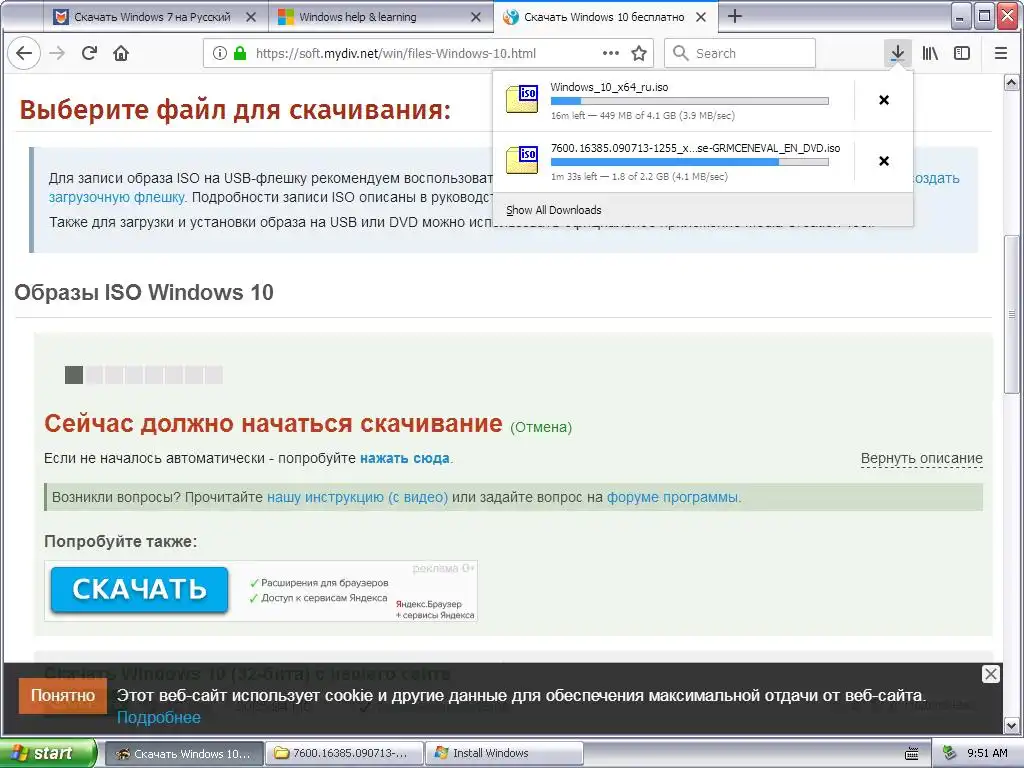Image resolution: width=1024 pixels, height=768 pixels.
Task: Open page actions three-dot menu
Action: [611, 53]
